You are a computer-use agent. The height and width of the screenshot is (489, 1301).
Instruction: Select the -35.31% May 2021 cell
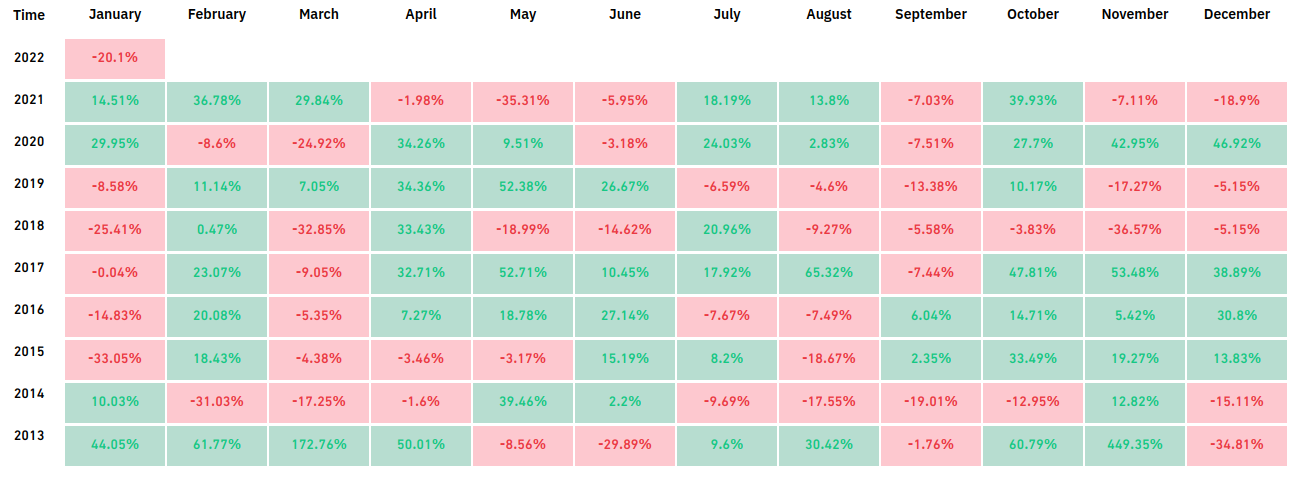coord(523,101)
